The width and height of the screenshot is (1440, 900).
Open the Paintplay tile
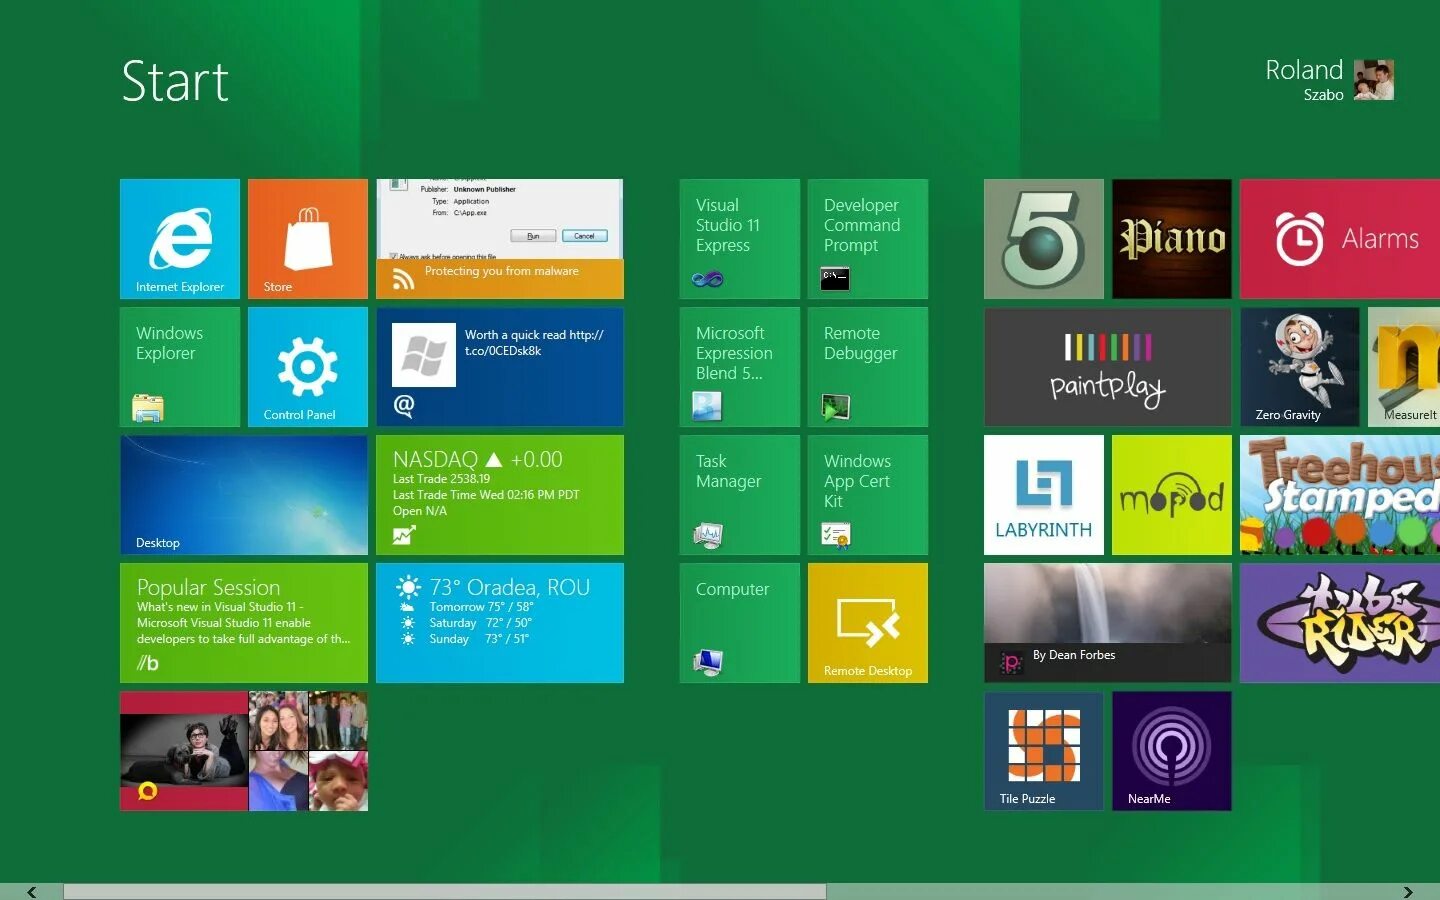[1108, 367]
